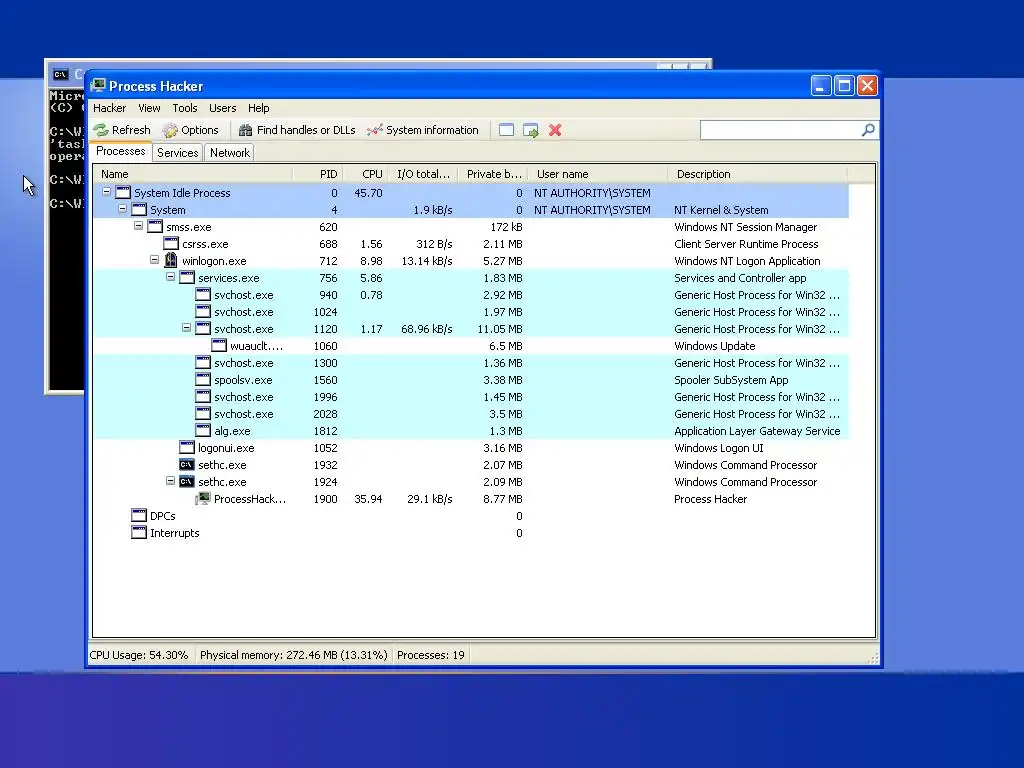
Task: Select the svchost.exe PID 1024 row
Action: pos(471,312)
